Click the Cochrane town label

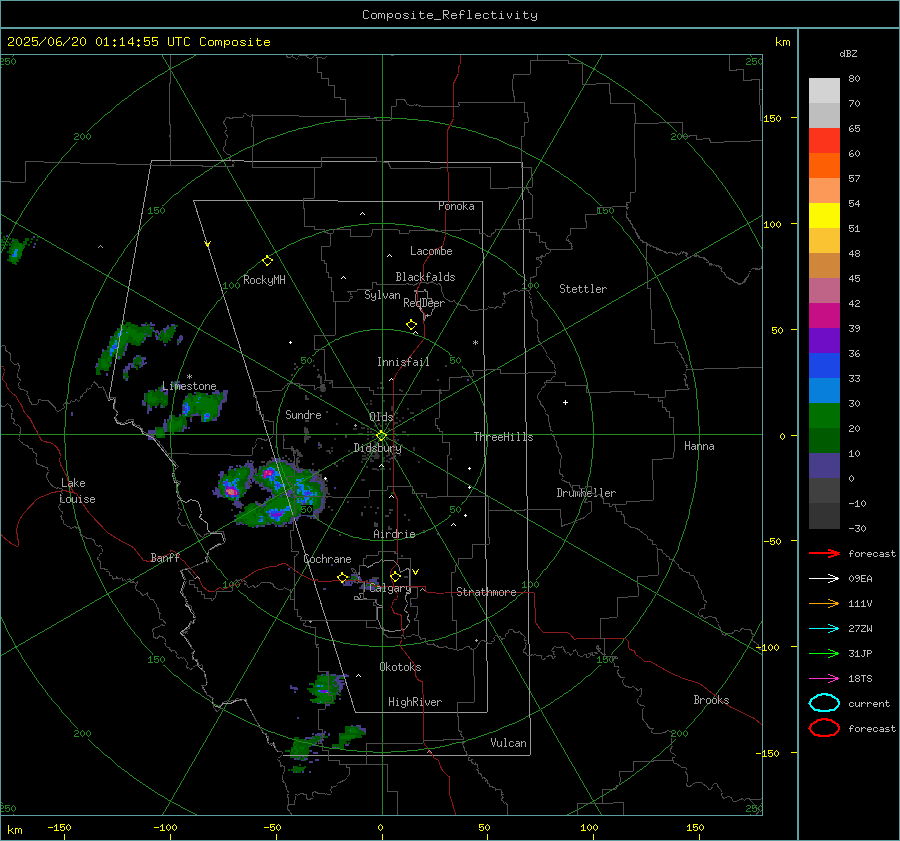tap(327, 559)
